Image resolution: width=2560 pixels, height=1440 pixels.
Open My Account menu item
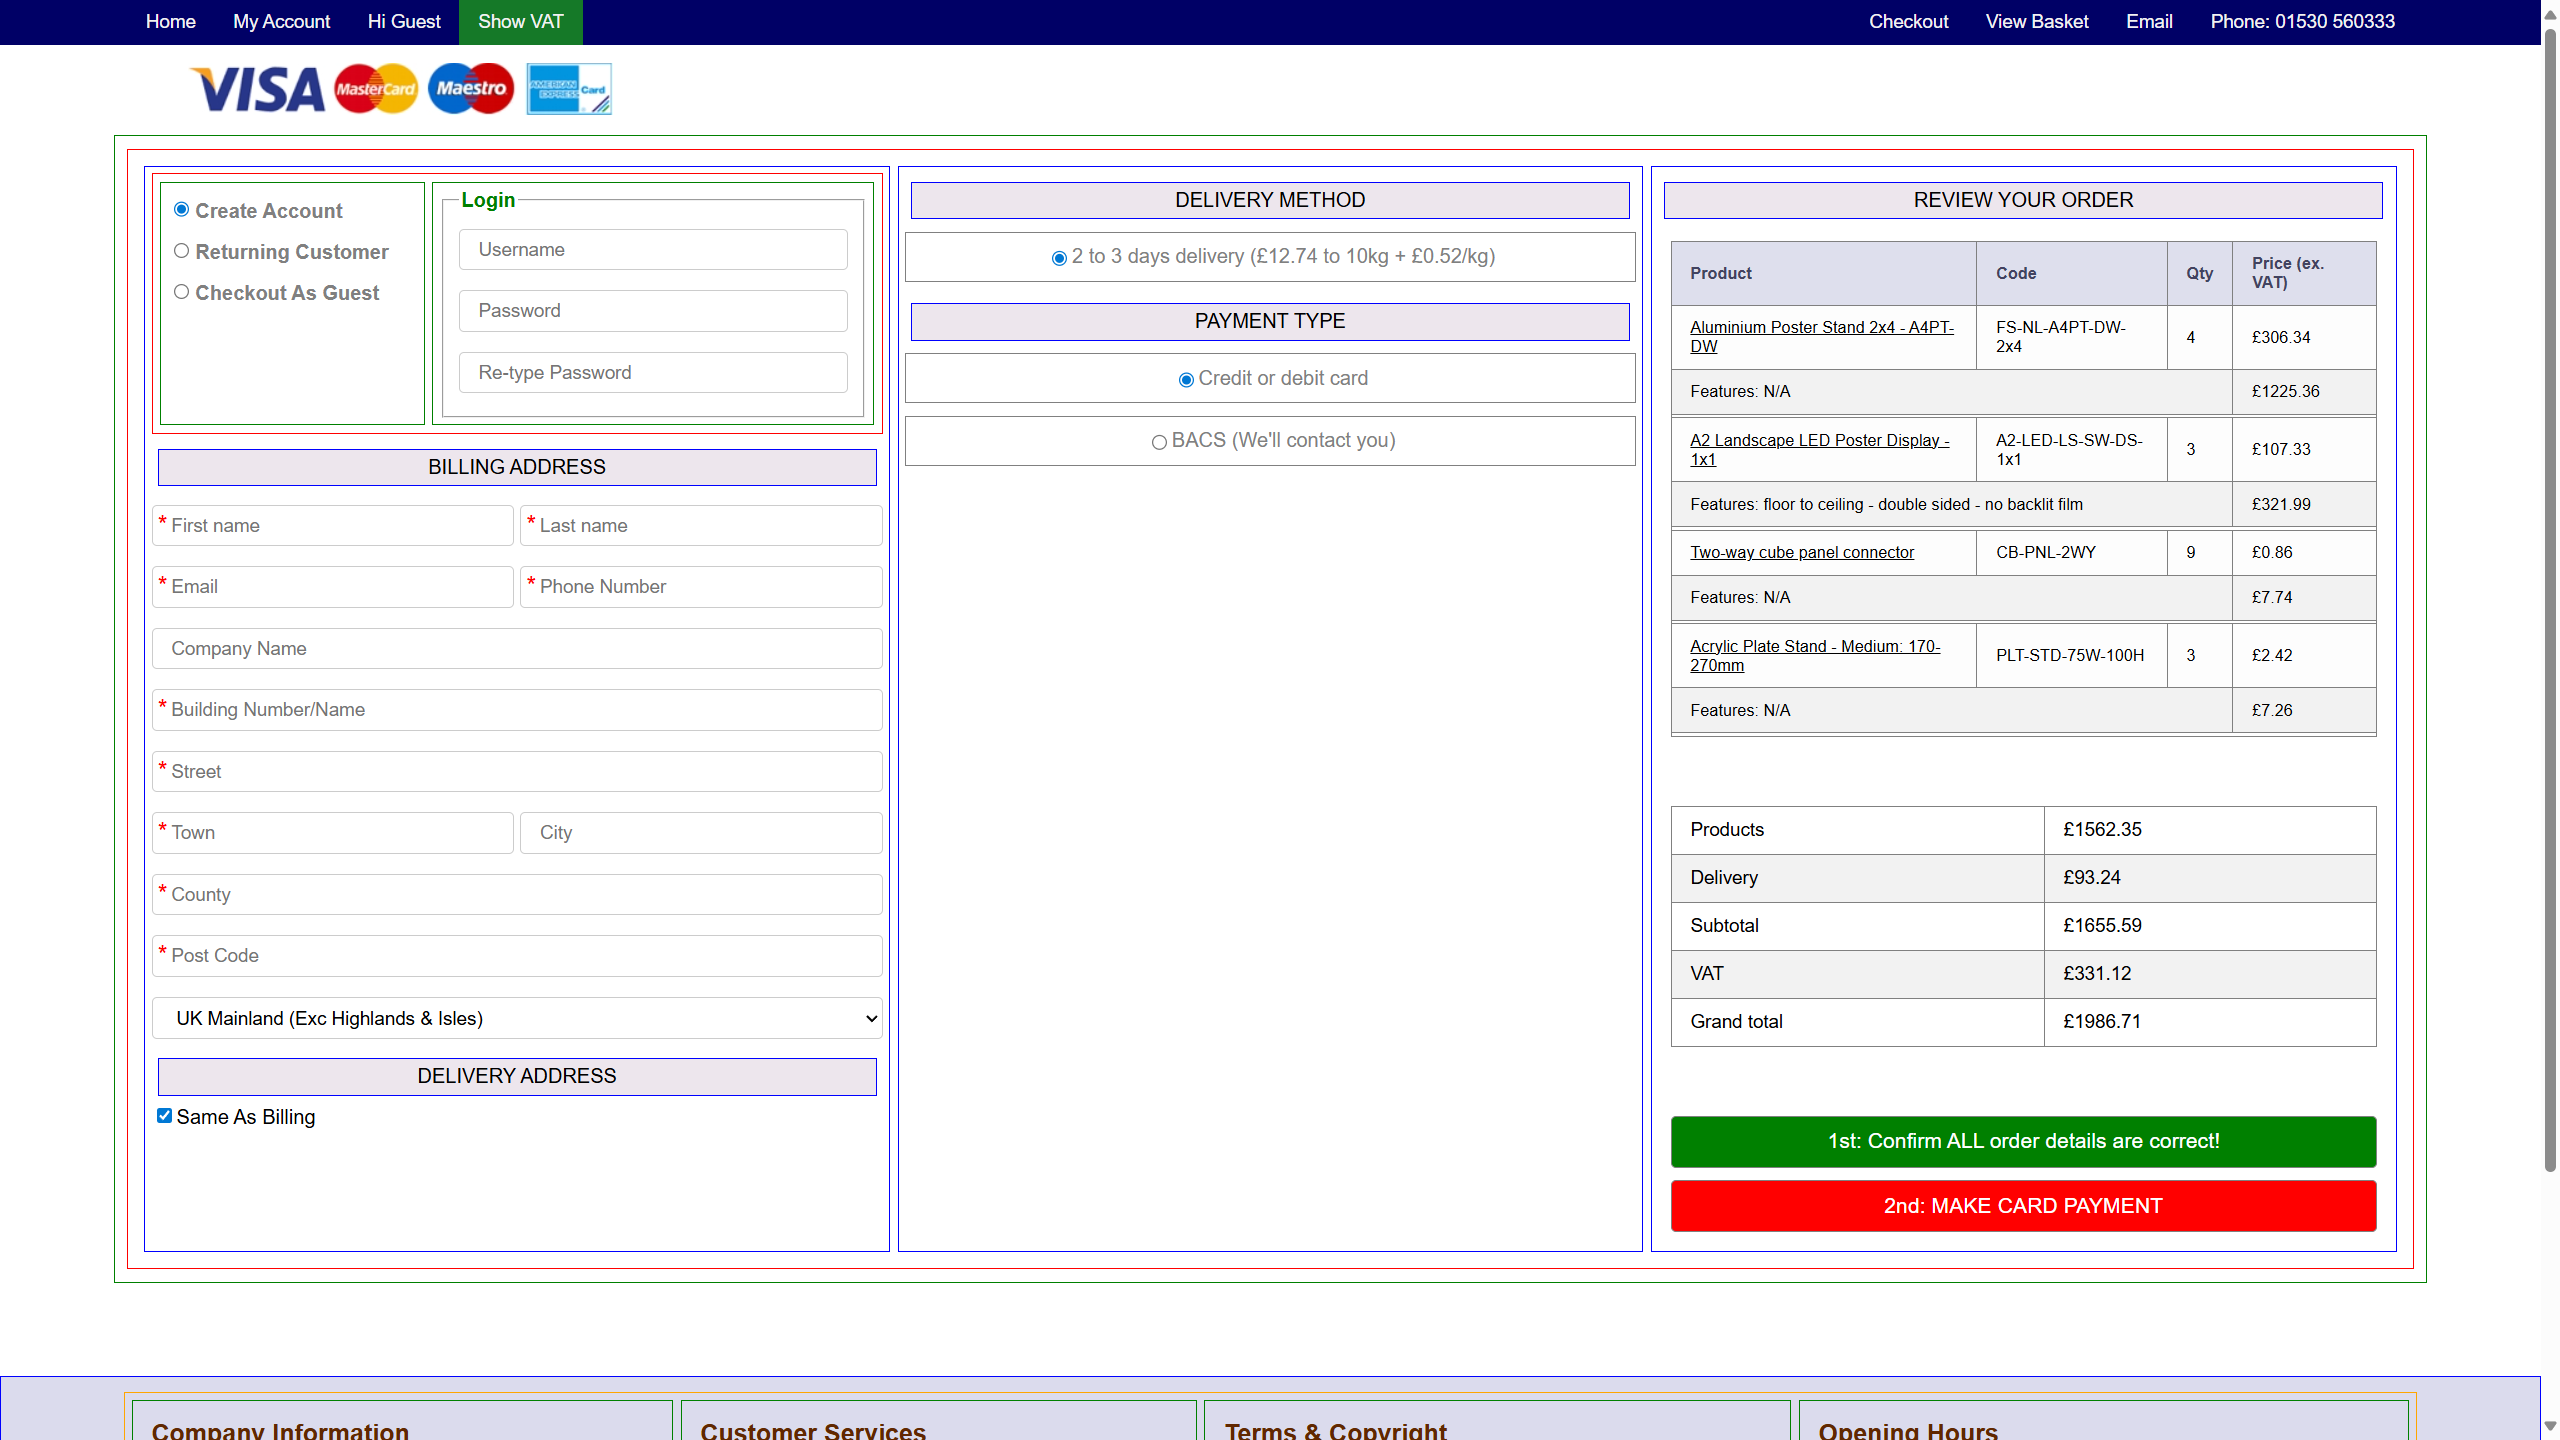[x=281, y=22]
